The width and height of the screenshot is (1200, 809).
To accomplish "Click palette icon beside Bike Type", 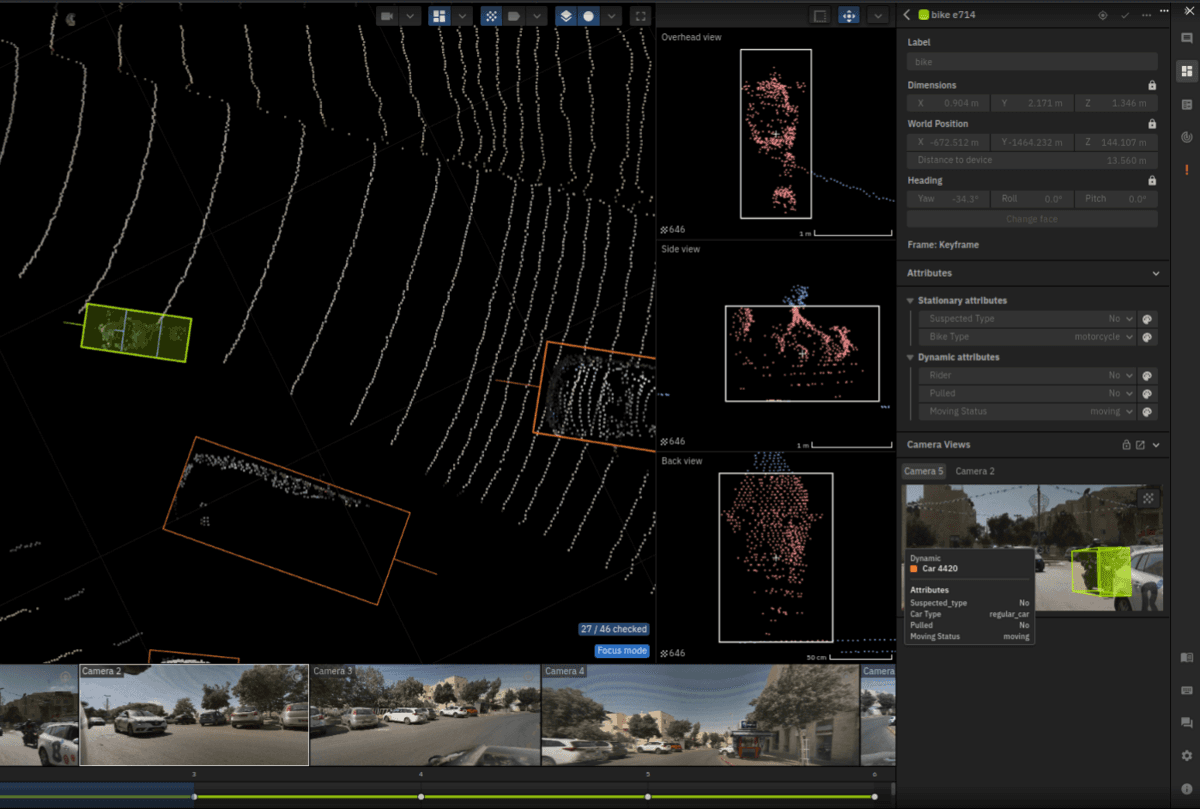I will click(1148, 337).
